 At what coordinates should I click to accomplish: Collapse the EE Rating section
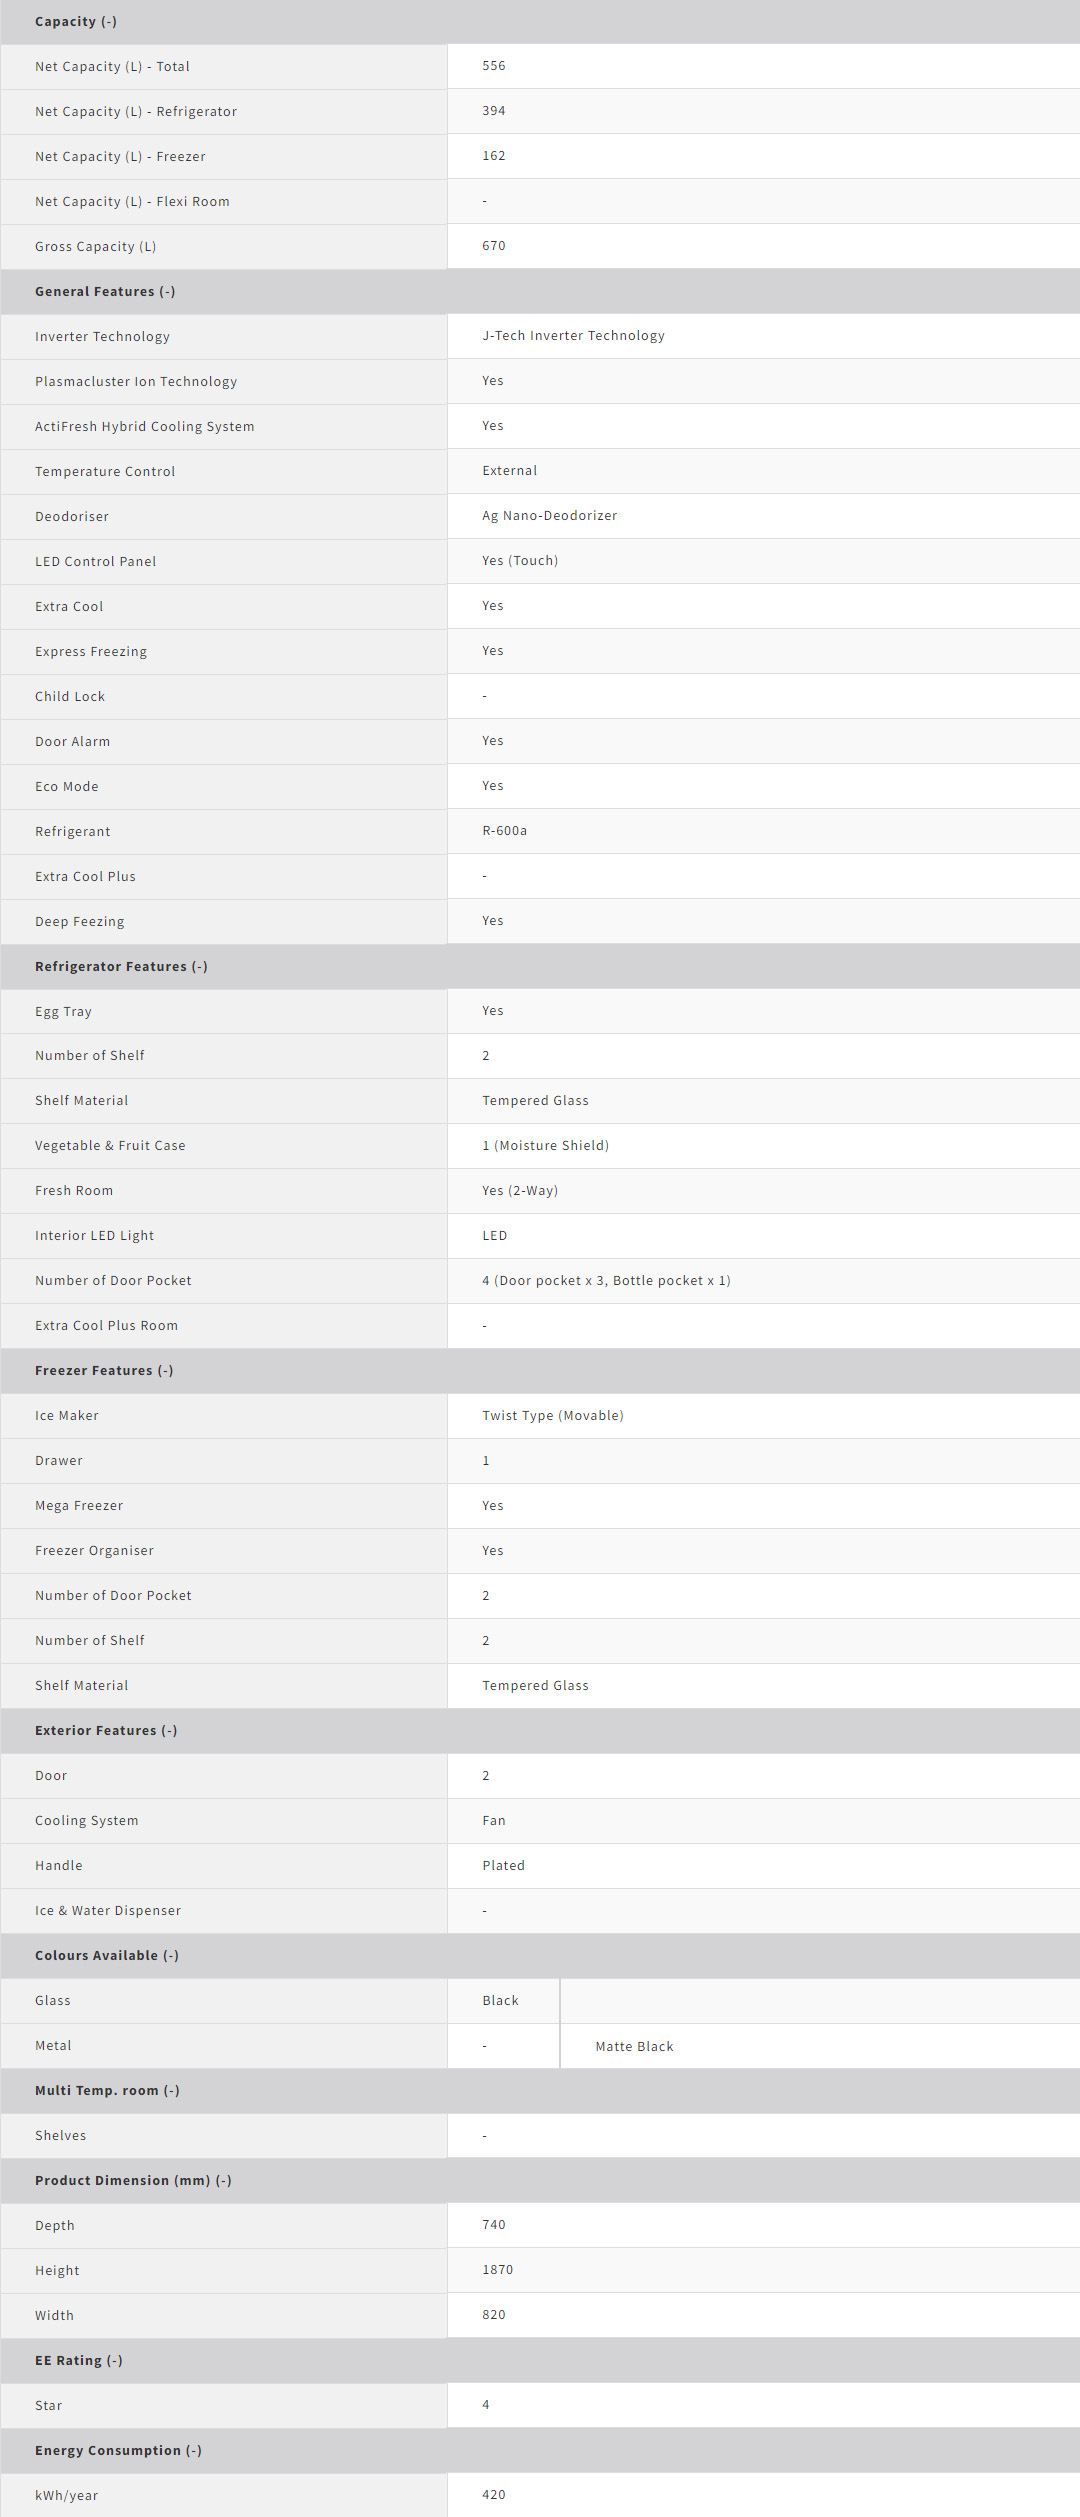[x=79, y=2361]
